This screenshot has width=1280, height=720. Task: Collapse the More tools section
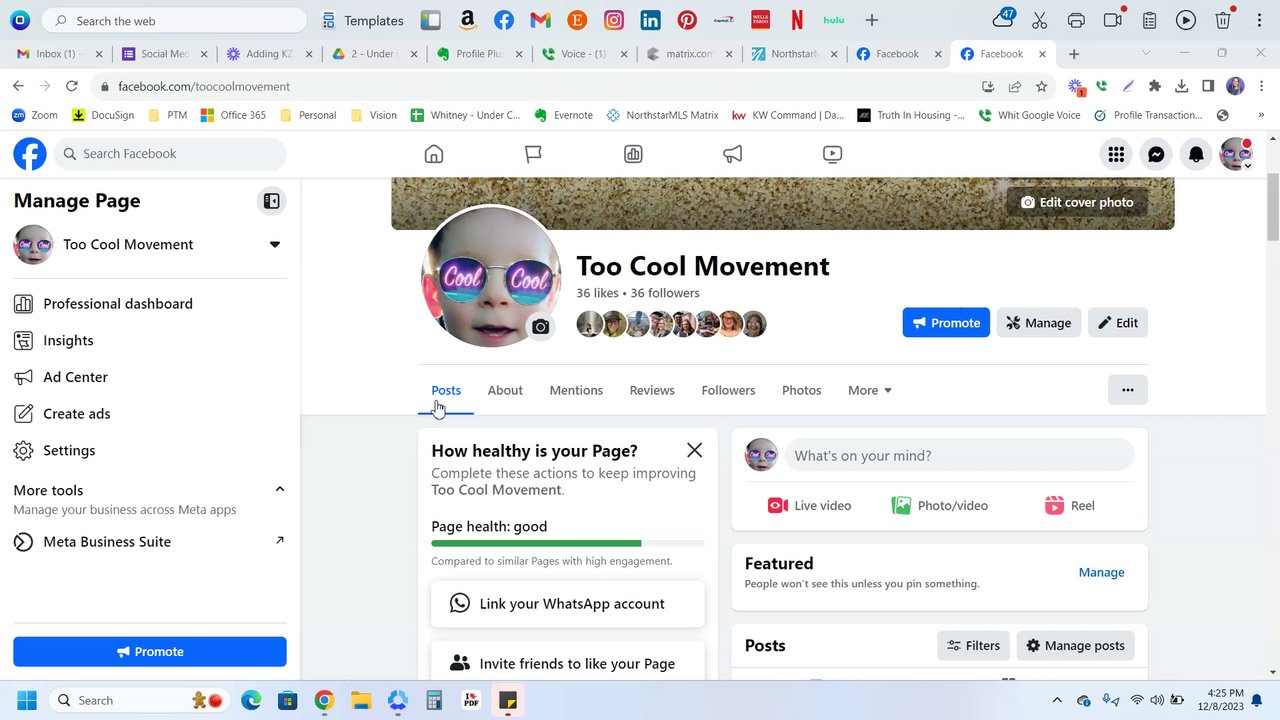279,489
